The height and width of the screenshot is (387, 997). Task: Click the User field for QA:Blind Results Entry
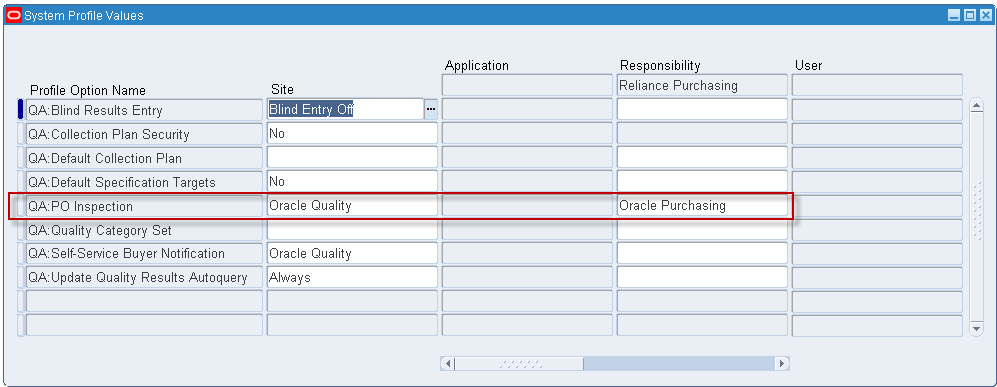tap(877, 109)
